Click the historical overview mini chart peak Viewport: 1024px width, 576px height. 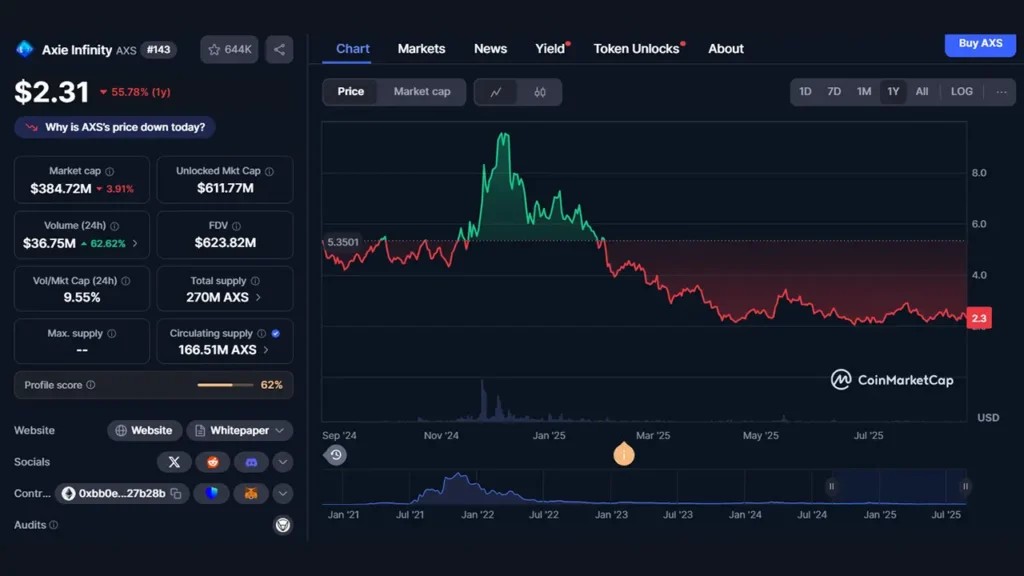coord(458,475)
